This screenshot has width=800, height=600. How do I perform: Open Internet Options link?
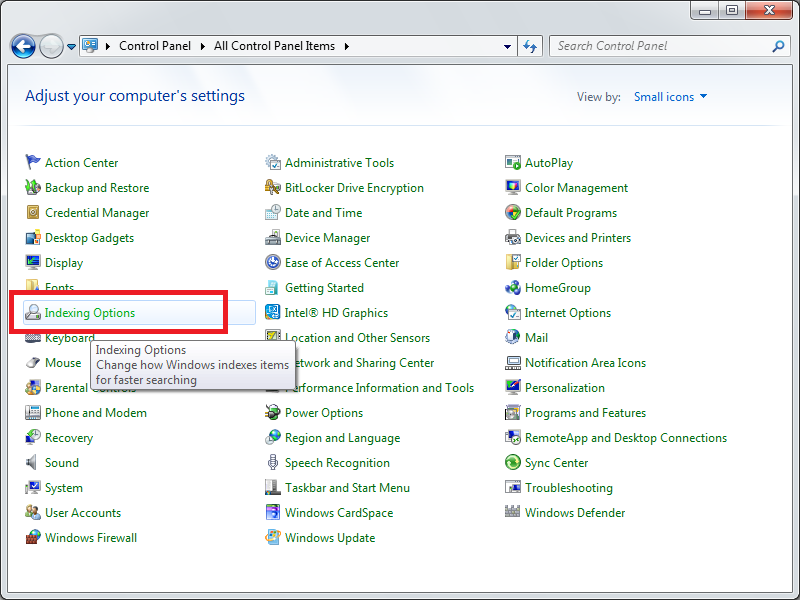coord(568,313)
